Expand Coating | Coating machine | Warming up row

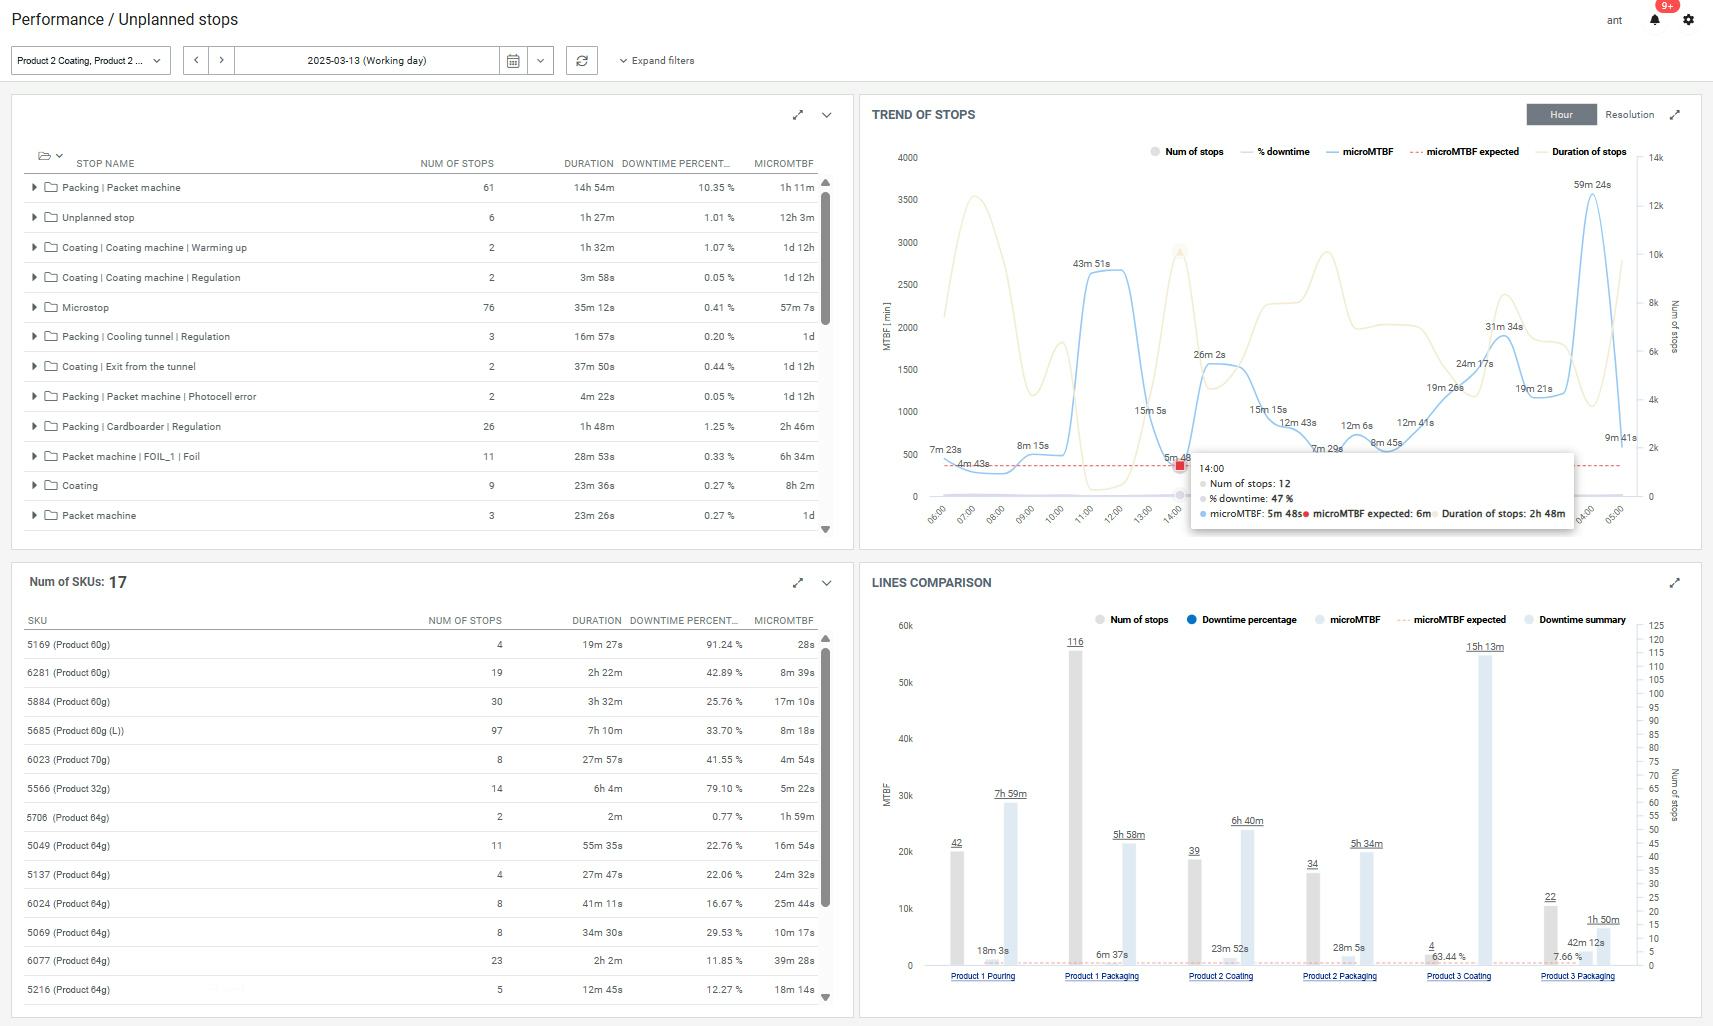coord(34,247)
